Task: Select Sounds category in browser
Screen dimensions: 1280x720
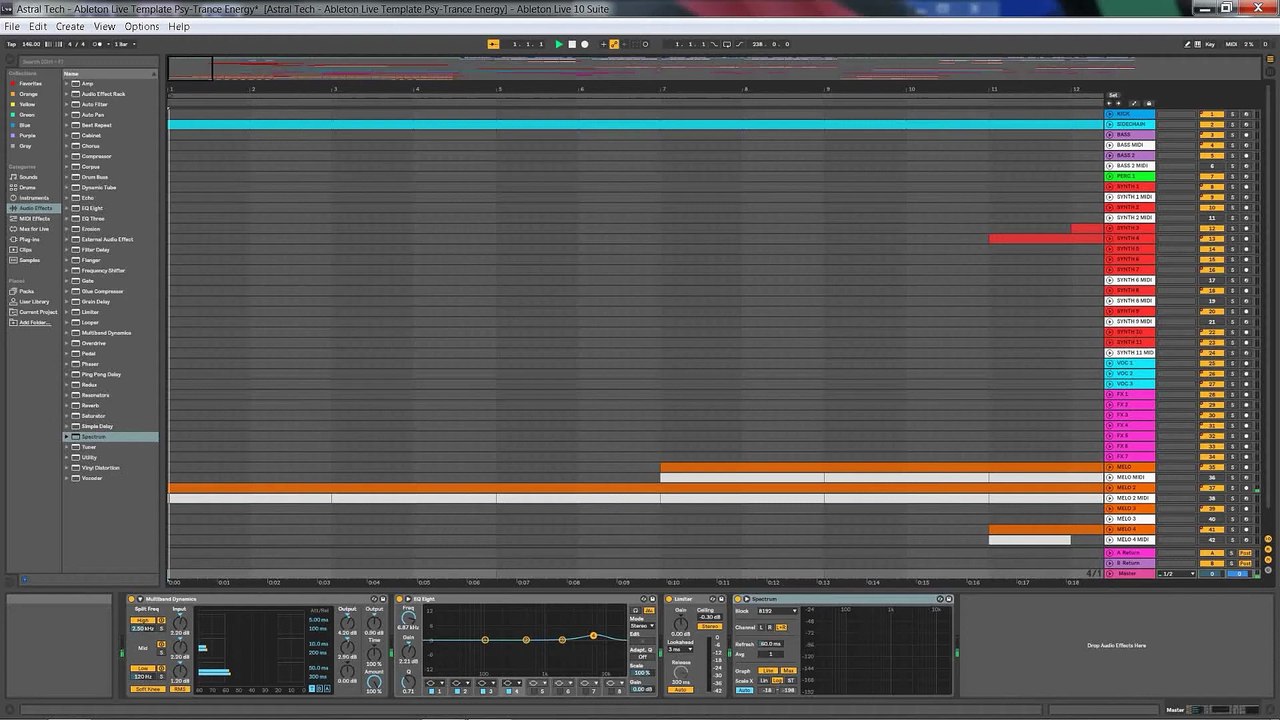Action: (28, 177)
